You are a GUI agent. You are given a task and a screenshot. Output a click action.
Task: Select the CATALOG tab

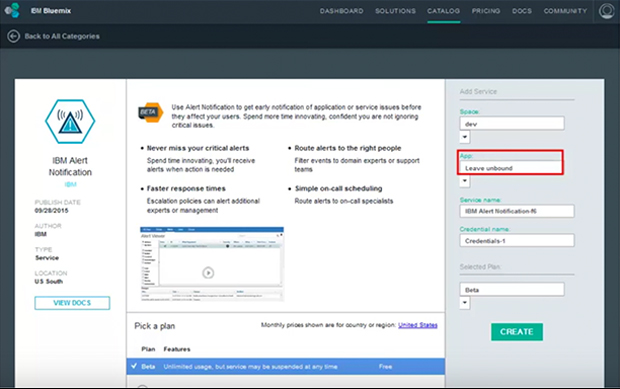443,11
